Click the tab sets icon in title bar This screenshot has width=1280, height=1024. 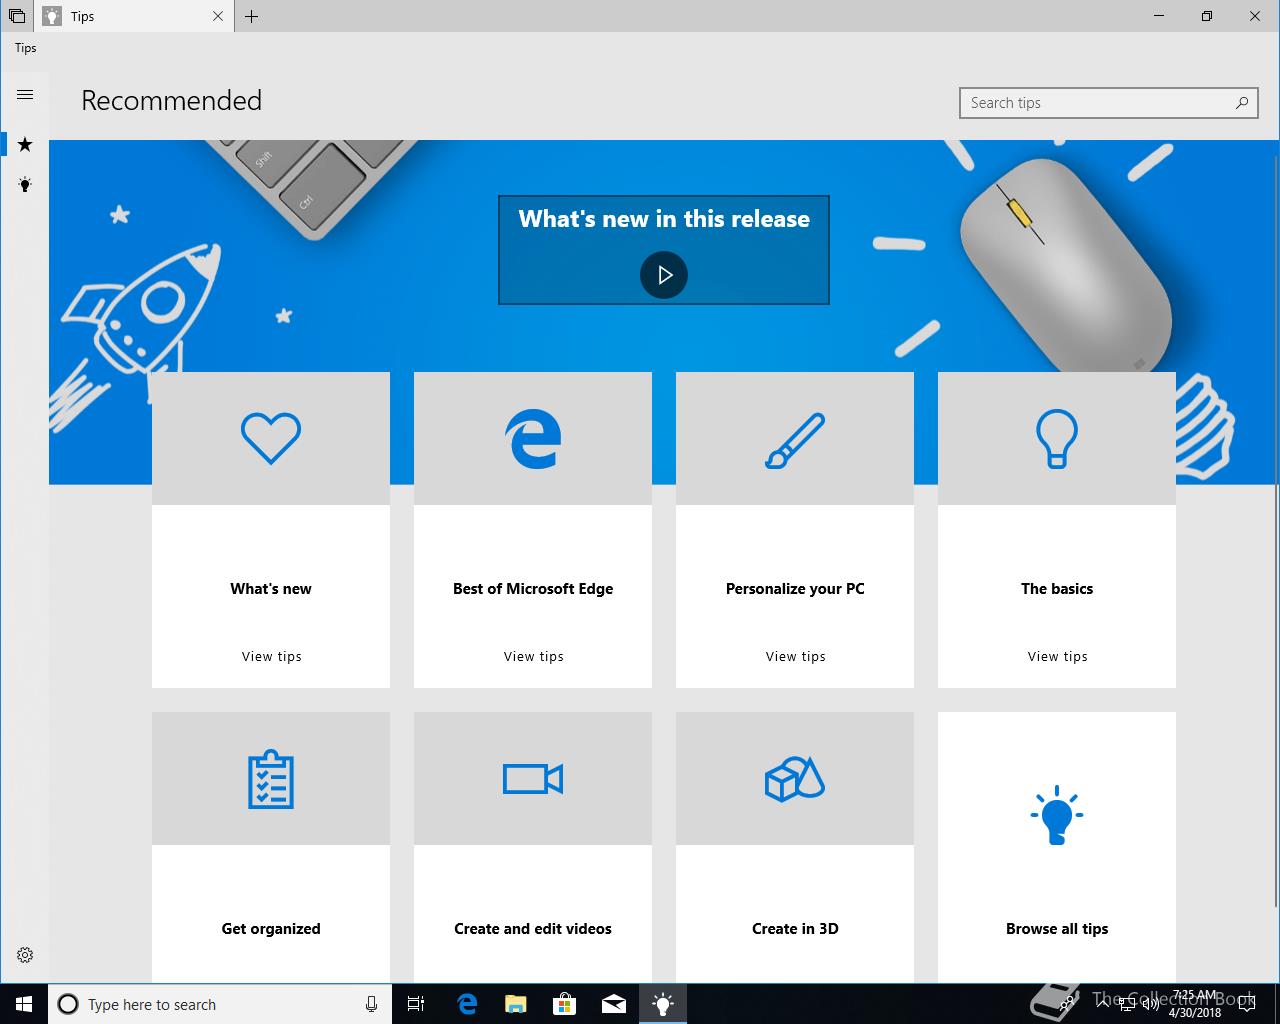[x=17, y=16]
